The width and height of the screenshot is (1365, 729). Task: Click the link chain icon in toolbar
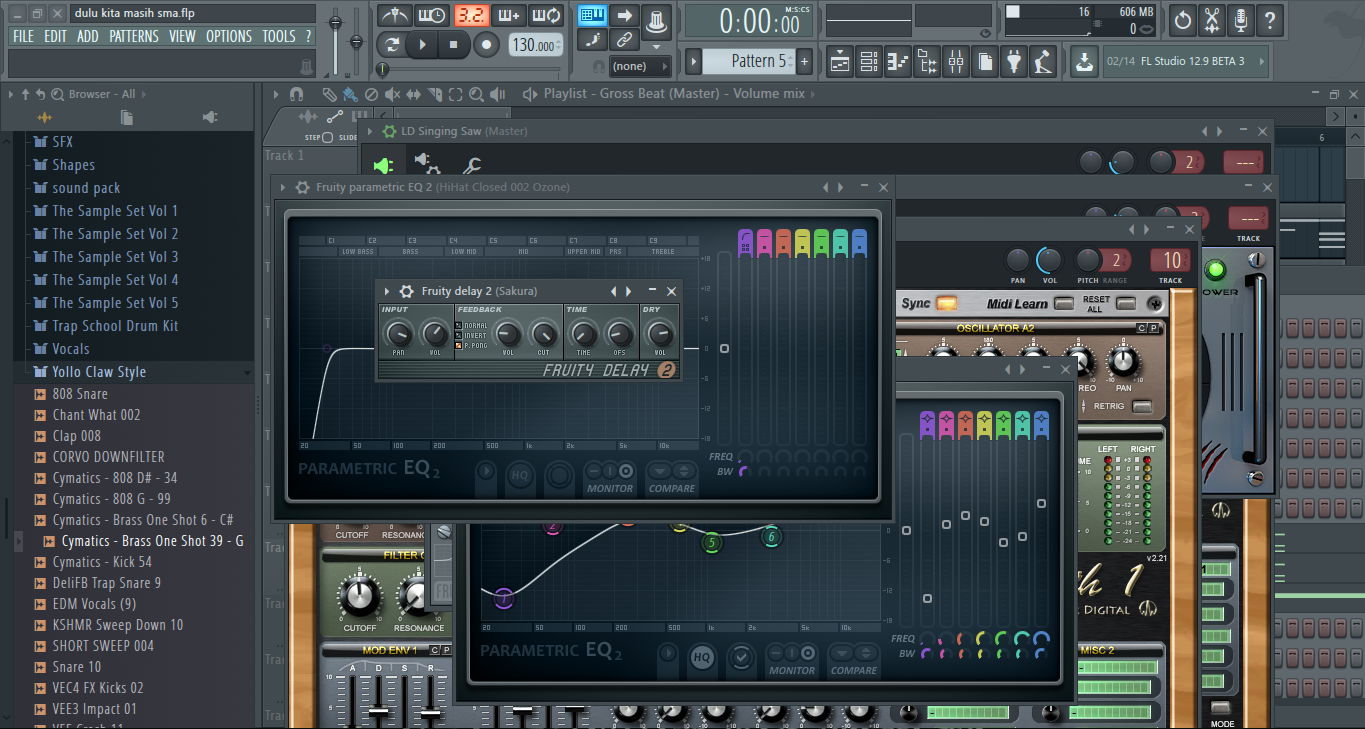pos(624,40)
